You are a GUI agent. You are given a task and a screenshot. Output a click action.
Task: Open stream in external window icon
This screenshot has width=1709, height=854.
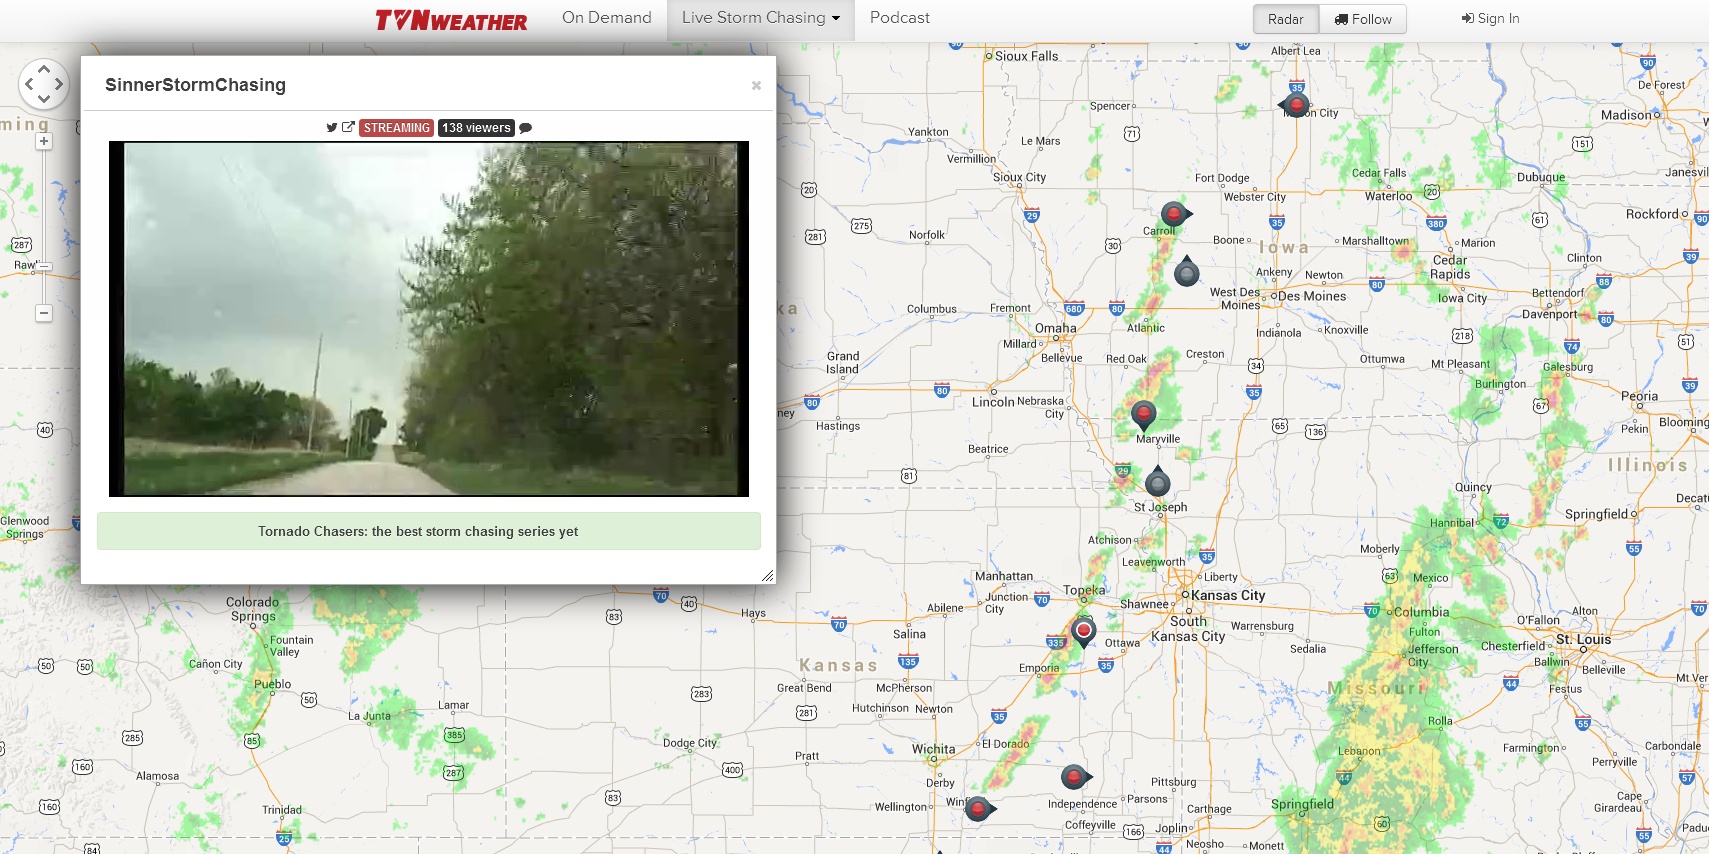coord(348,128)
